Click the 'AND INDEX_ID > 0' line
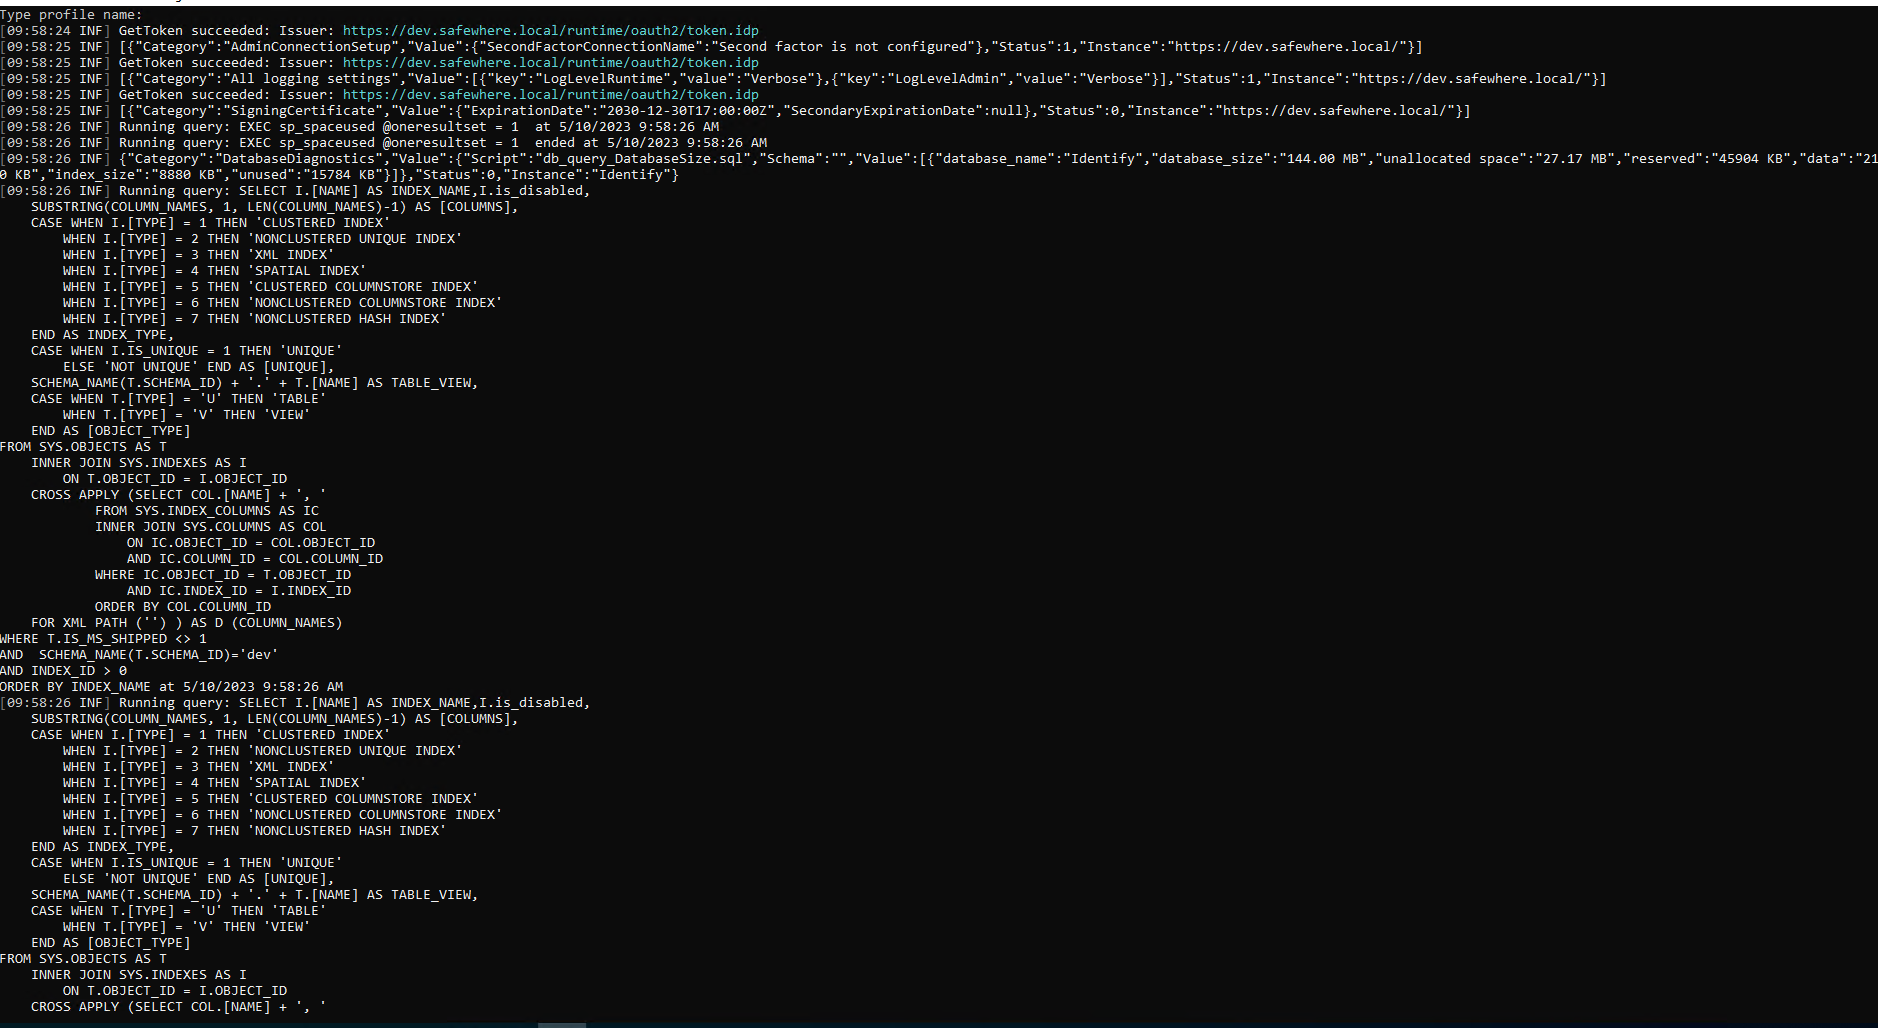The height and width of the screenshot is (1028, 1878). 64,671
